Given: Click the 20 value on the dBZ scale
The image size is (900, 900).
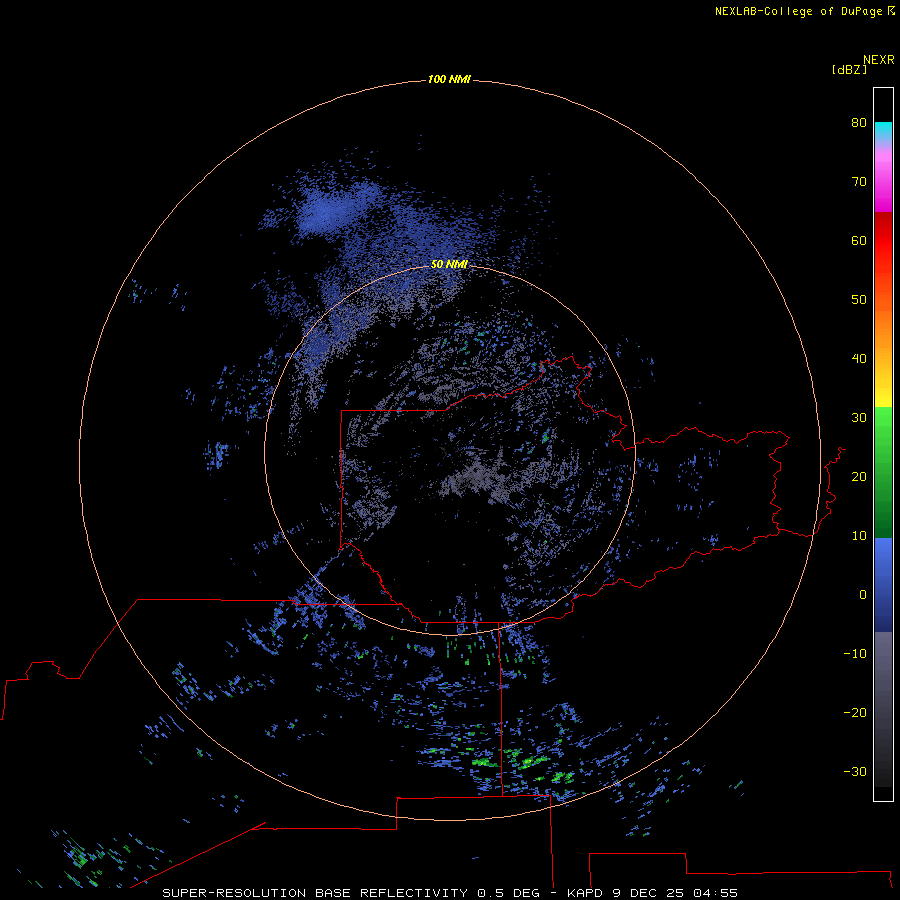Looking at the screenshot, I should coord(859,476).
